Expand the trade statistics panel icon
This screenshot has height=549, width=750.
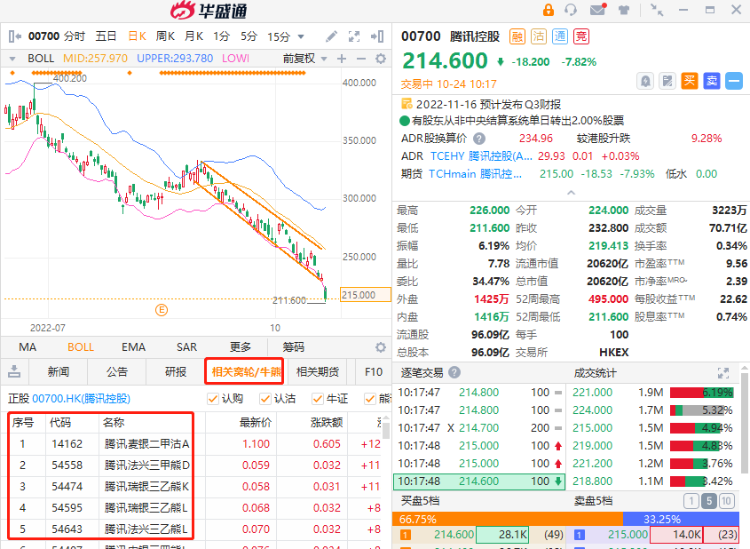coord(723,373)
